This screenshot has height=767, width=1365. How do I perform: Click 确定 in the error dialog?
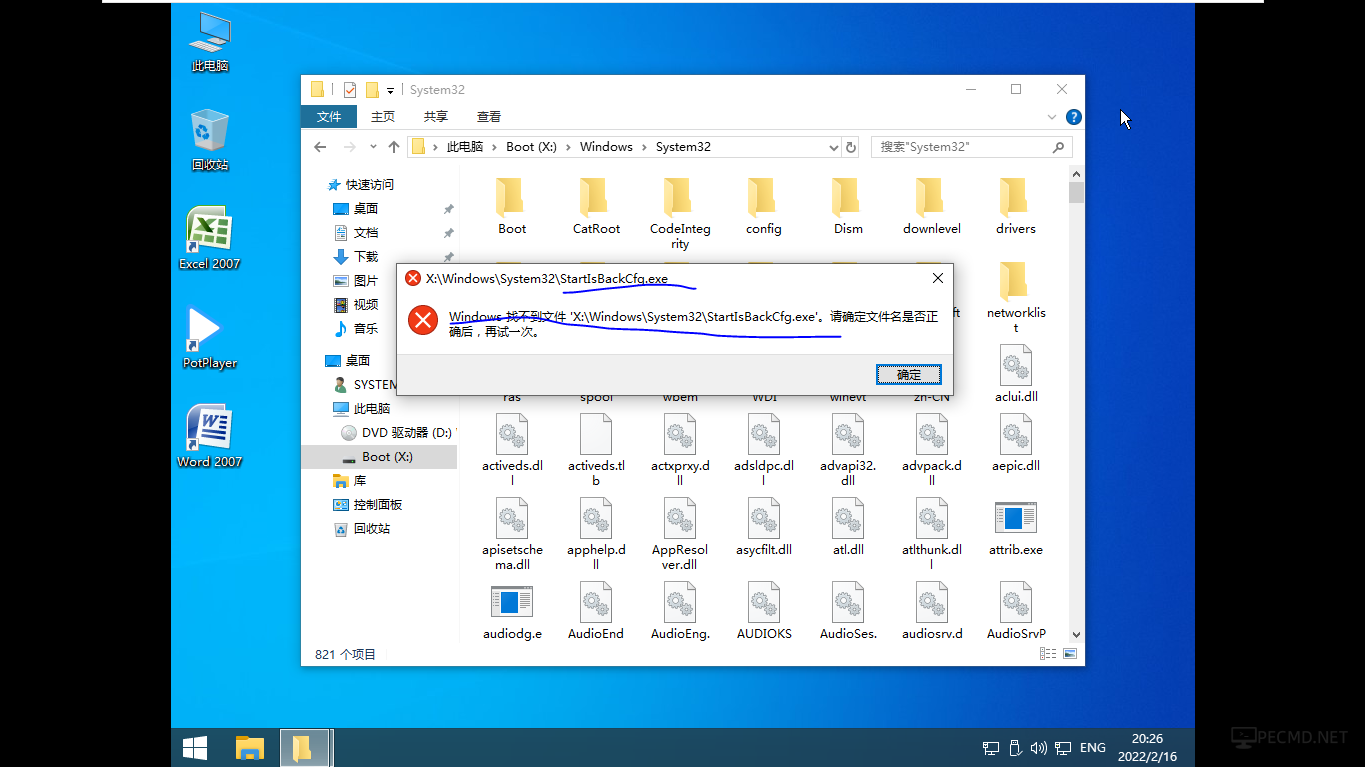[909, 374]
